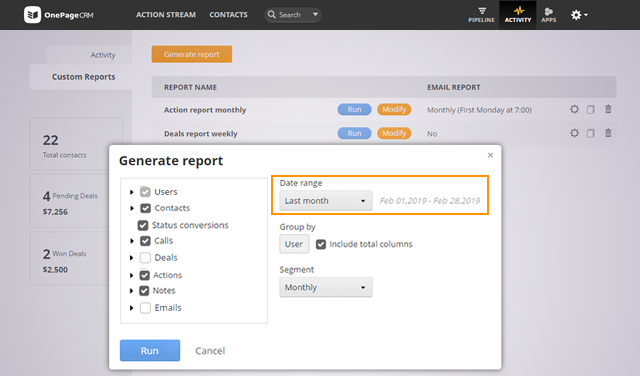Screen dimensions: 640x376
Task: Open the Segment Monthly dropdown
Action: [x=326, y=287]
